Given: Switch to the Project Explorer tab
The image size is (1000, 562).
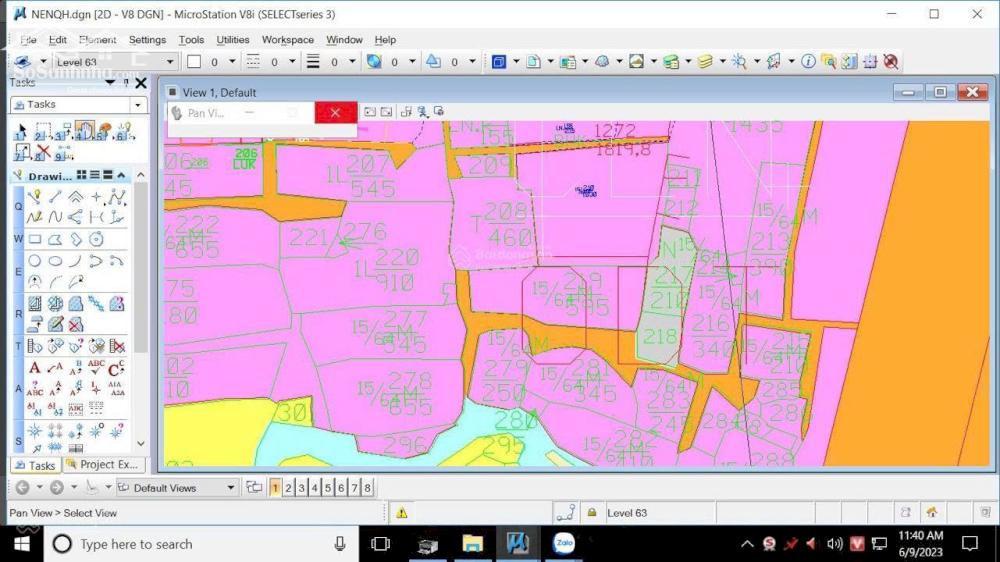Looking at the screenshot, I should [x=103, y=465].
